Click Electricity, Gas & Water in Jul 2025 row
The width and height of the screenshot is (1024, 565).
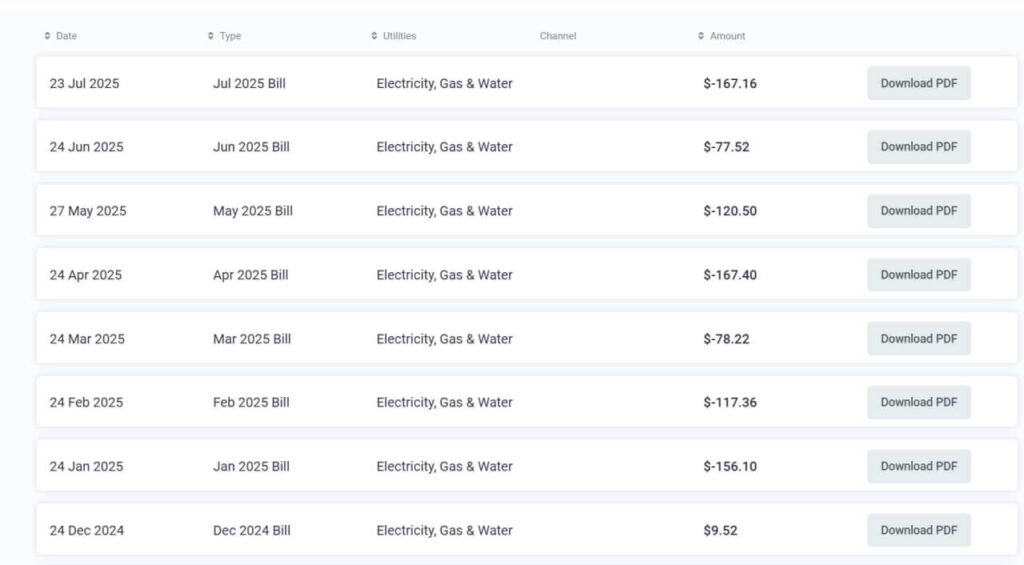(445, 84)
